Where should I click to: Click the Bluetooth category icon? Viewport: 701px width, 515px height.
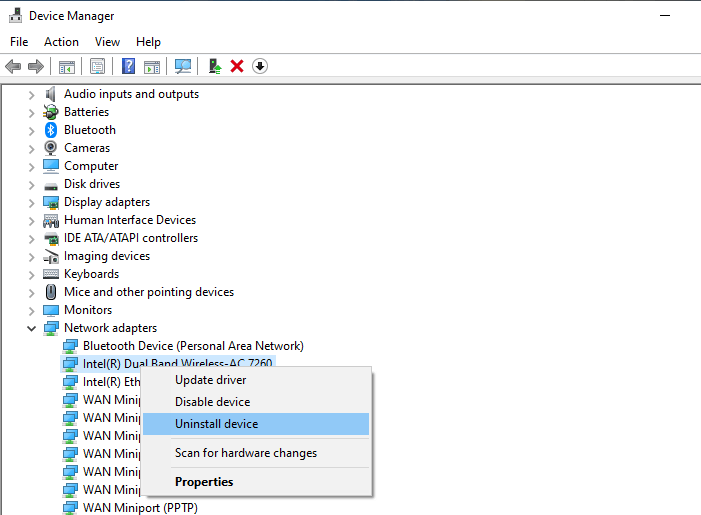click(51, 130)
